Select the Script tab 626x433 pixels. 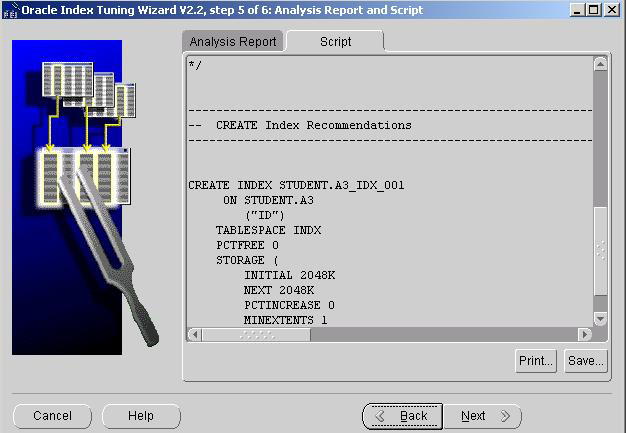tap(335, 42)
